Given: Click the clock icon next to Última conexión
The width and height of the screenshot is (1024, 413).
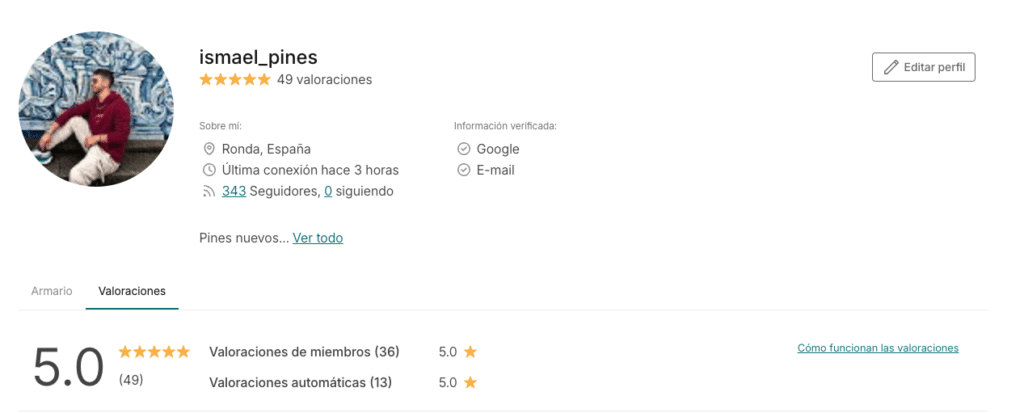Looking at the screenshot, I should click(209, 170).
